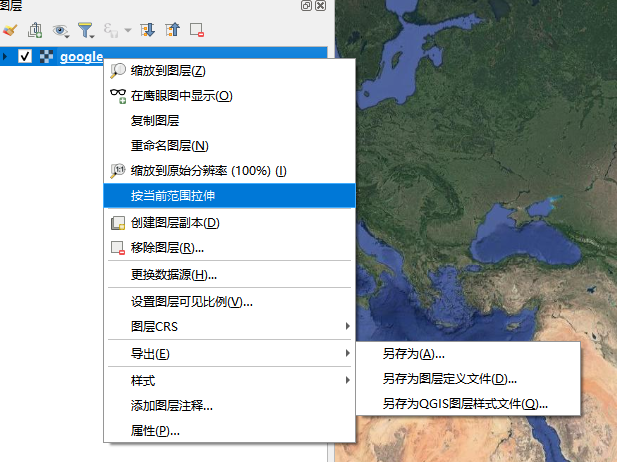Click the duplicate layer icon in menu
This screenshot has height=462, width=617.
pos(118,223)
